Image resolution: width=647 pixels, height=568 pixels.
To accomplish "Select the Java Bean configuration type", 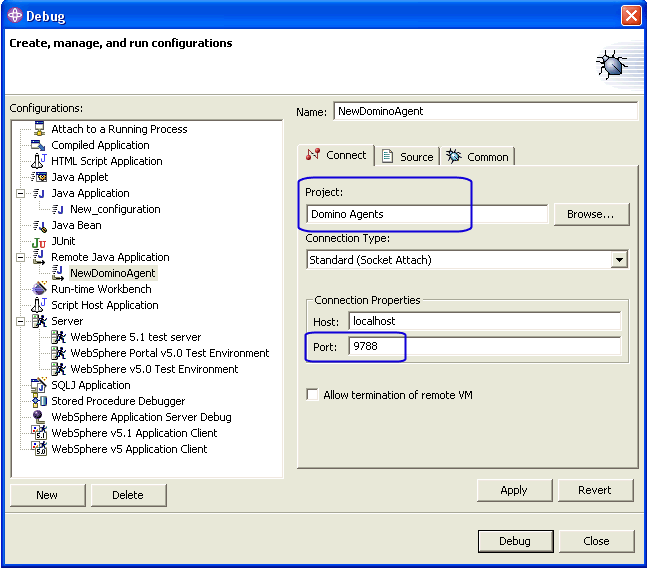I will 76,225.
